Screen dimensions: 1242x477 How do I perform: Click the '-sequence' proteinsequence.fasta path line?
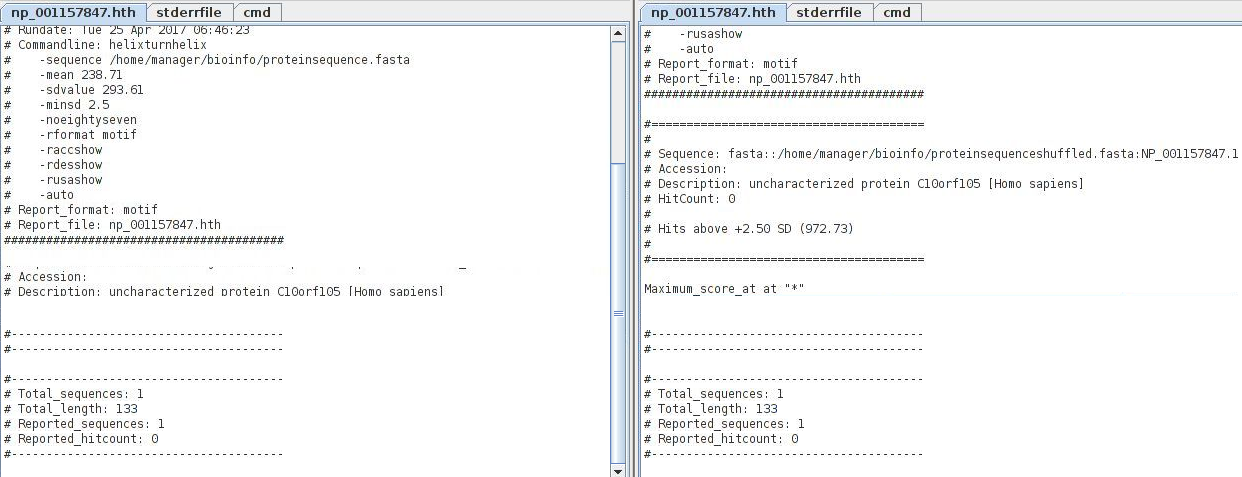click(x=224, y=60)
